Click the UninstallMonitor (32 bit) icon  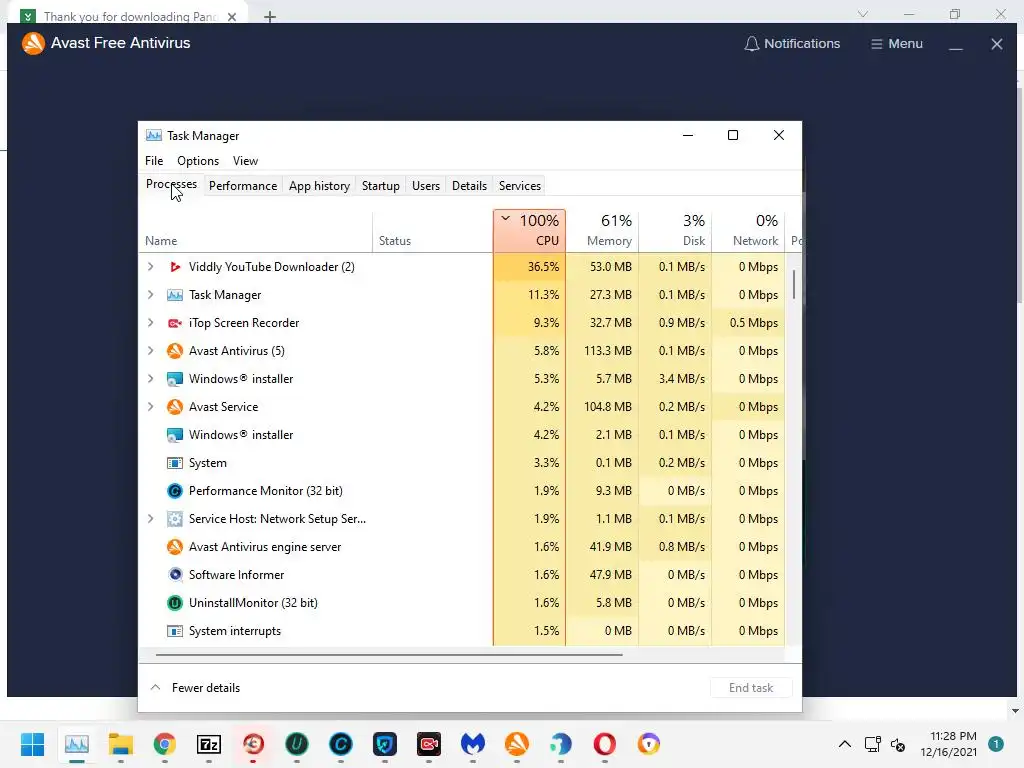pyautogui.click(x=174, y=603)
